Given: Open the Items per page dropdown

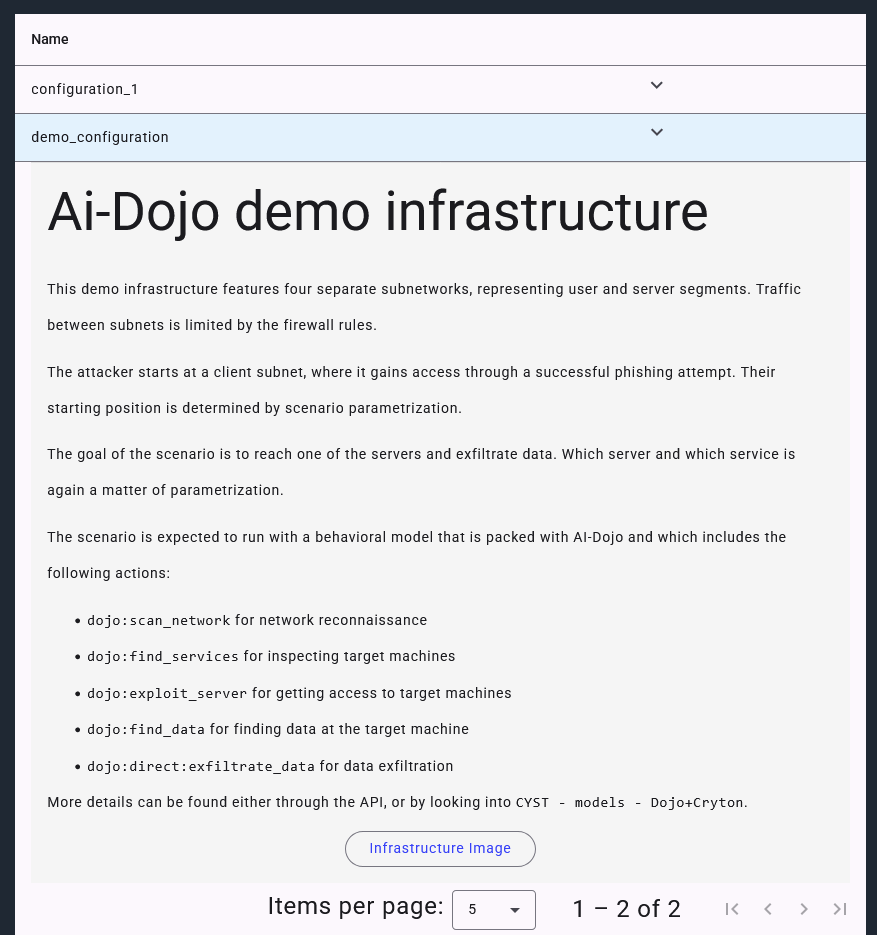Looking at the screenshot, I should coord(494,910).
